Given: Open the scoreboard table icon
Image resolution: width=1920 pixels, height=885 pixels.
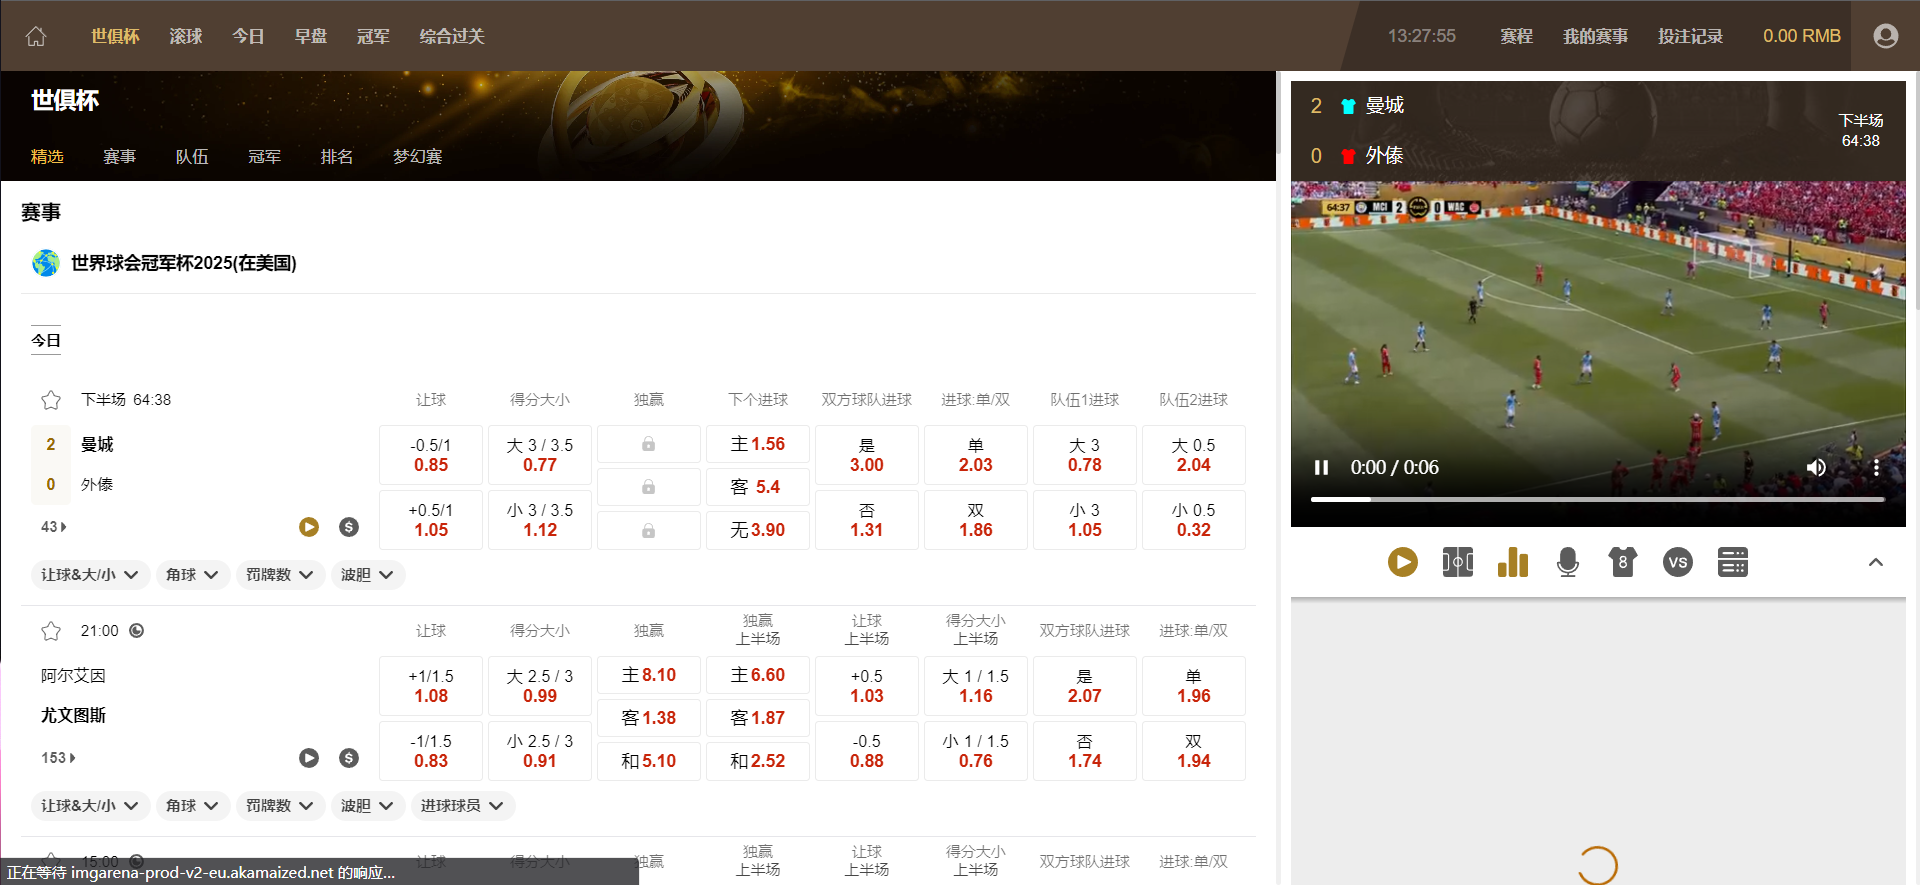Looking at the screenshot, I should click(x=1732, y=563).
